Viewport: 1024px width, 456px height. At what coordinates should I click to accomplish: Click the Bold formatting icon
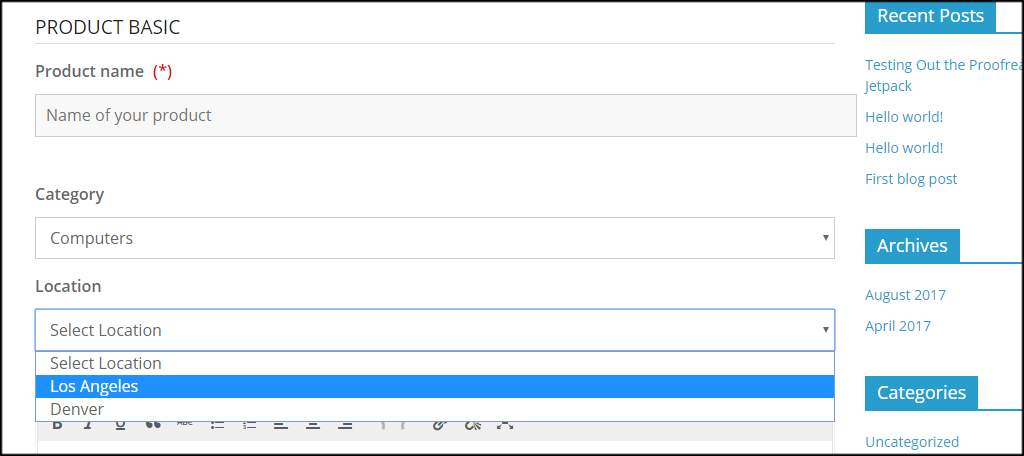(x=57, y=425)
